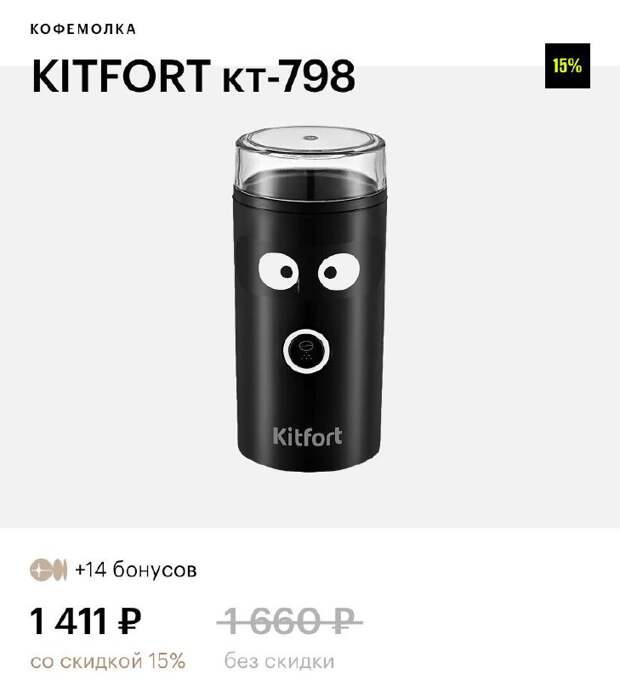
Task: Select the Кофемолка category label
Action: coord(83,29)
